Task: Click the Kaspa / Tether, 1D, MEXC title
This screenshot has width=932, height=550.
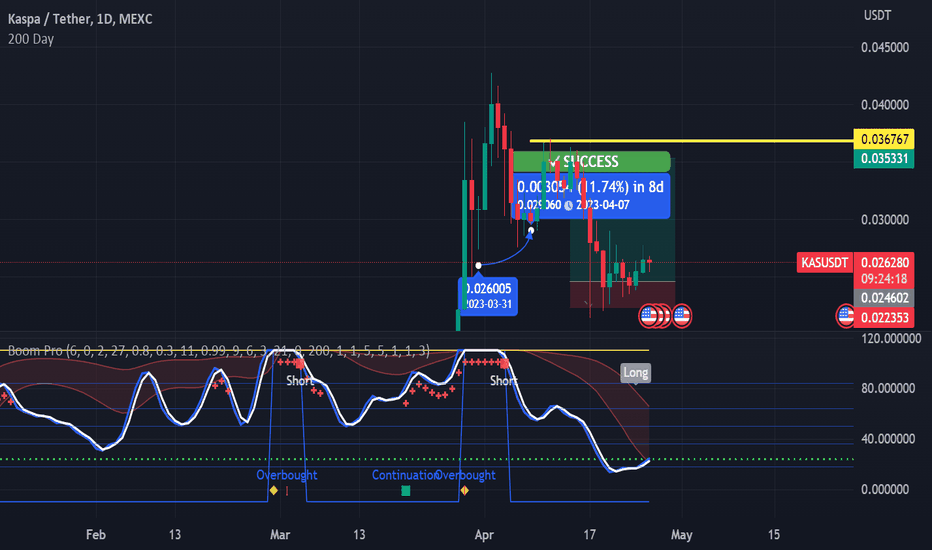Action: (x=80, y=19)
